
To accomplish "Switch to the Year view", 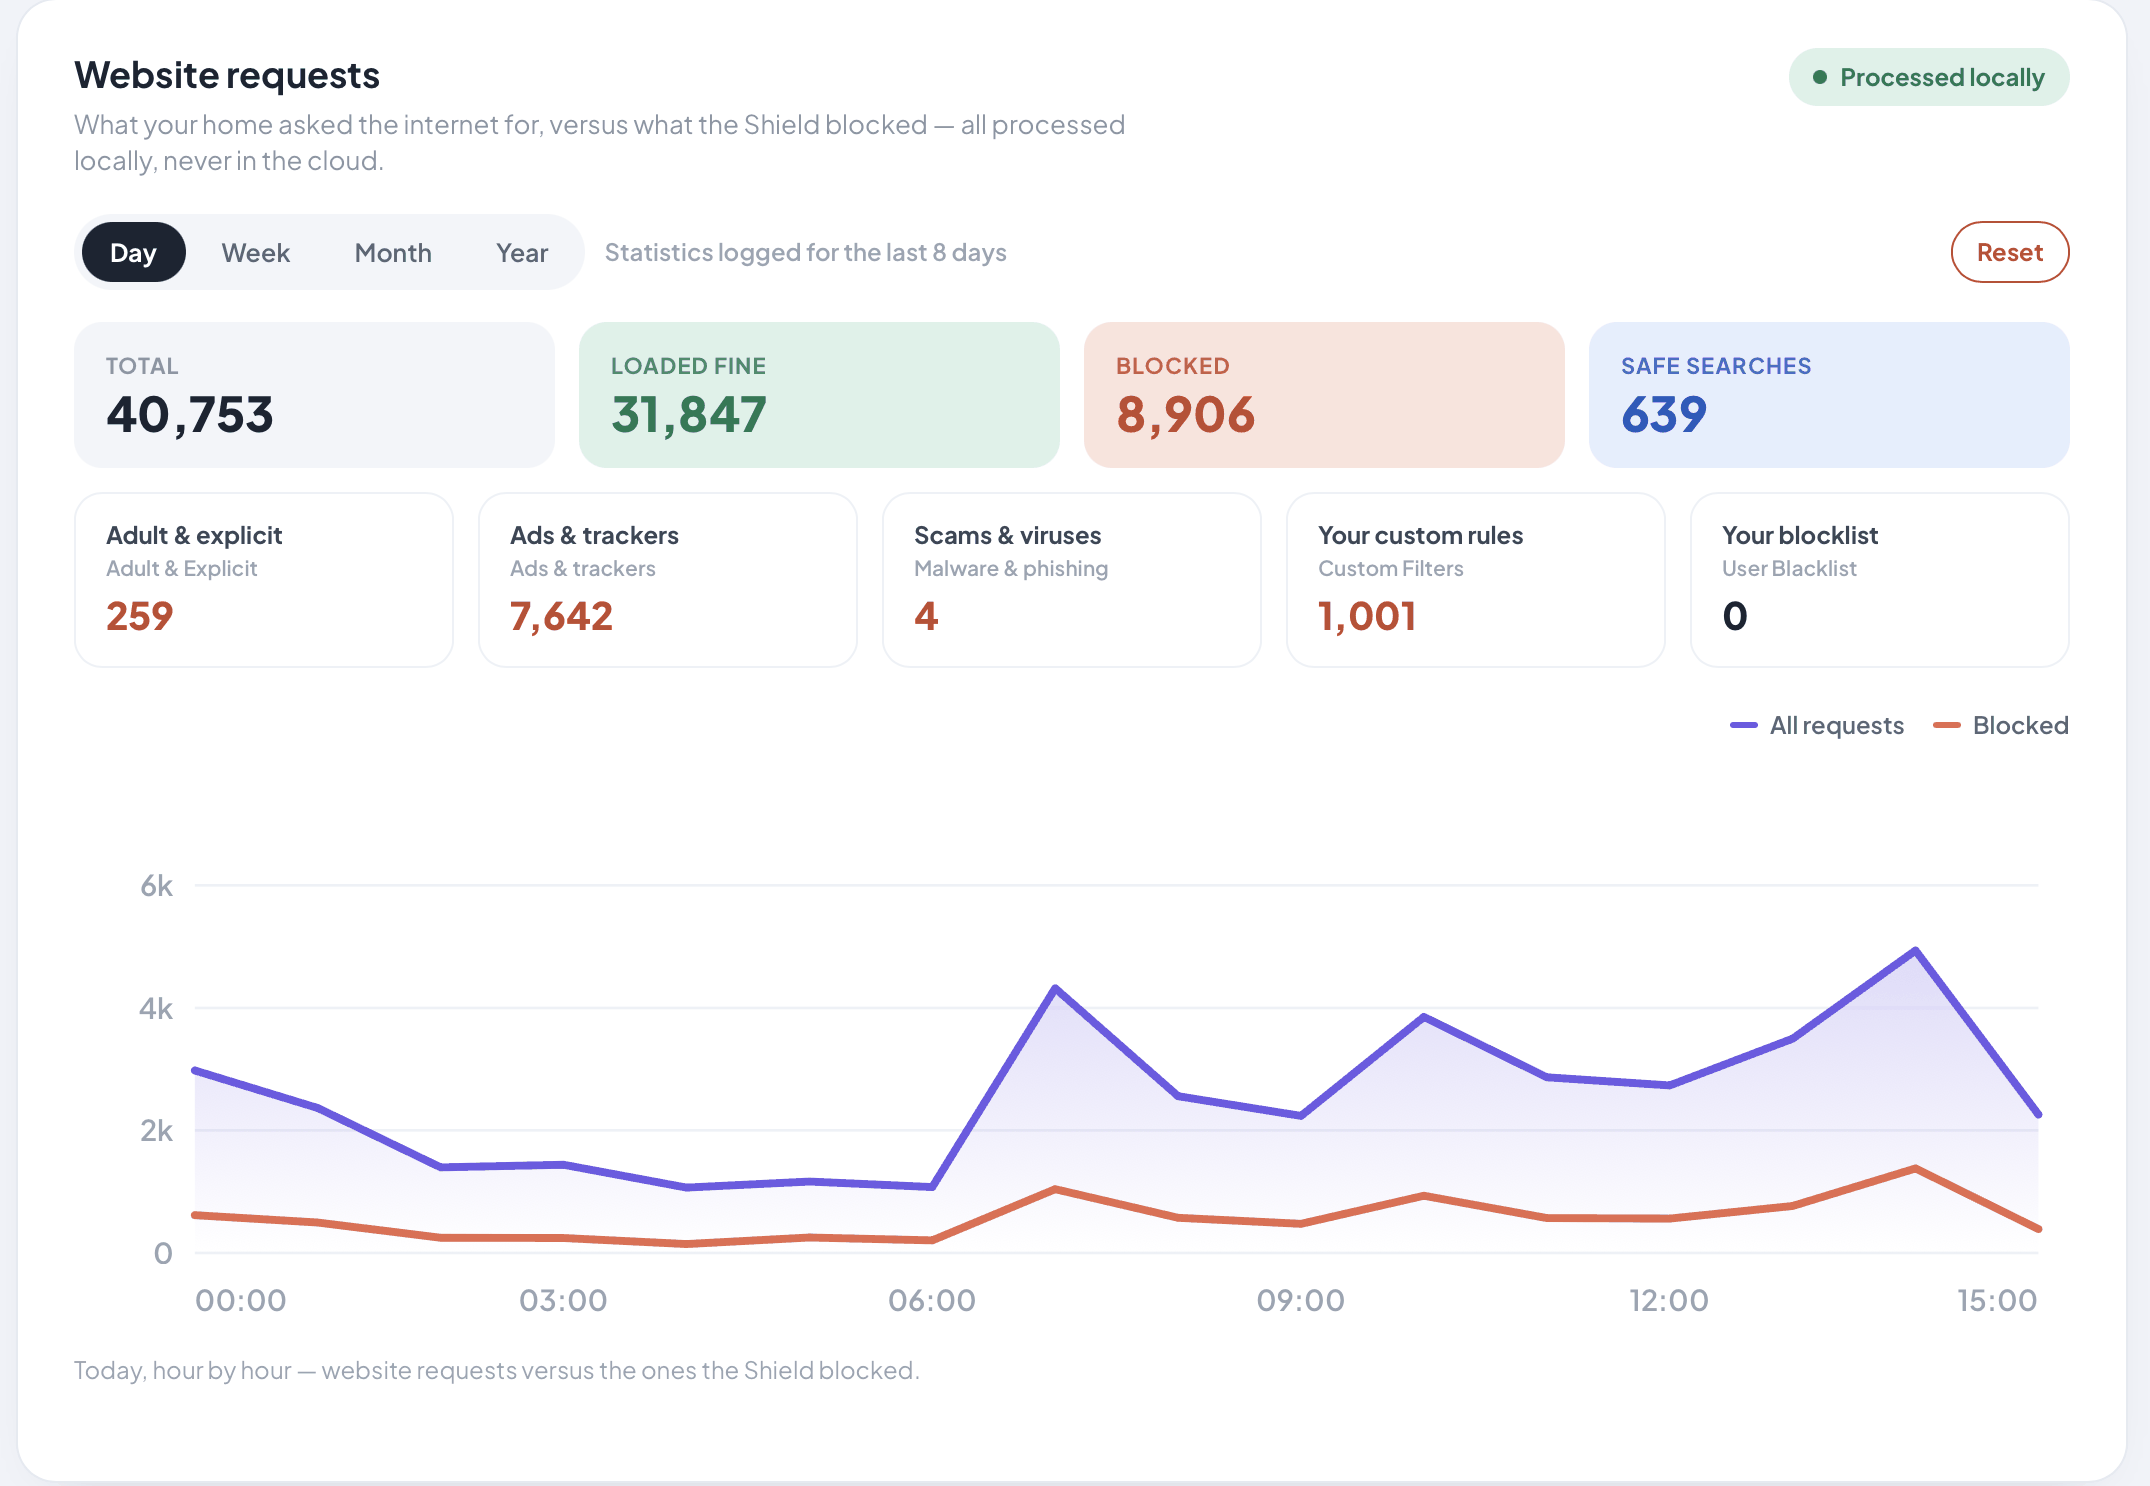I will click(522, 252).
